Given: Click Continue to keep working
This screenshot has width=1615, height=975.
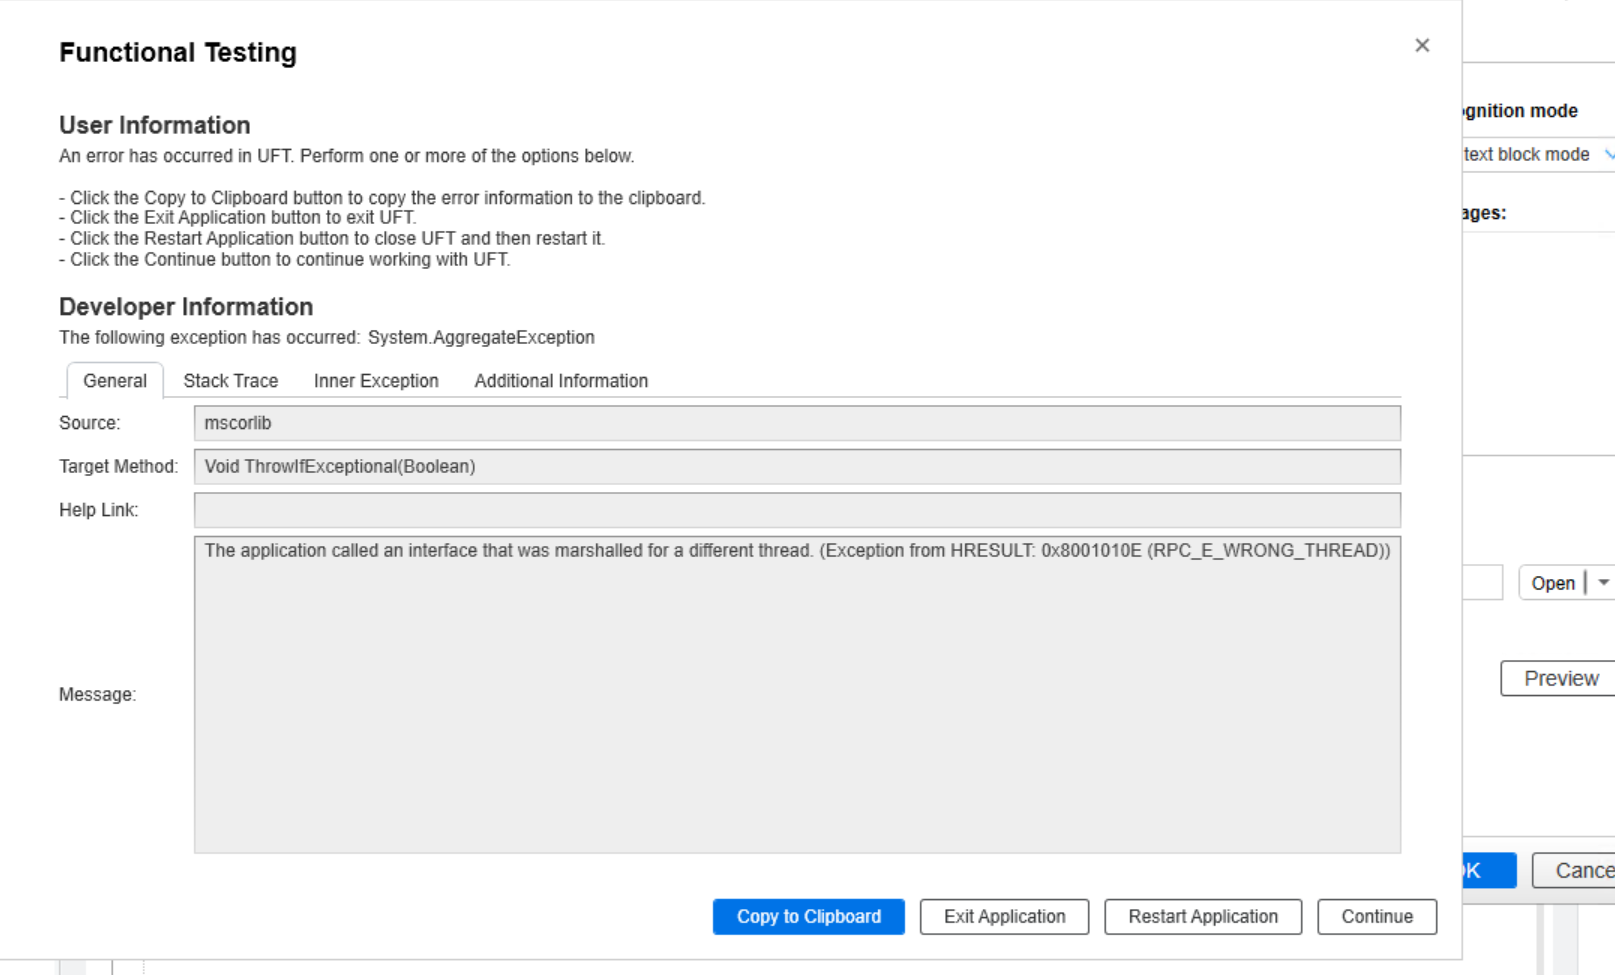Looking at the screenshot, I should tap(1377, 916).
